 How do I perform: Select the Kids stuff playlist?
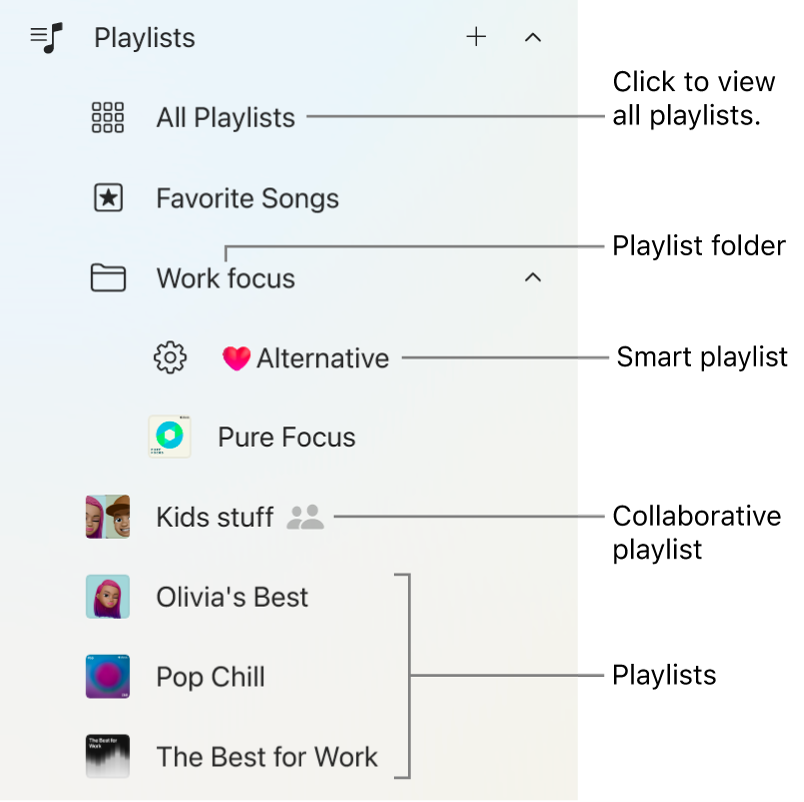point(214,517)
